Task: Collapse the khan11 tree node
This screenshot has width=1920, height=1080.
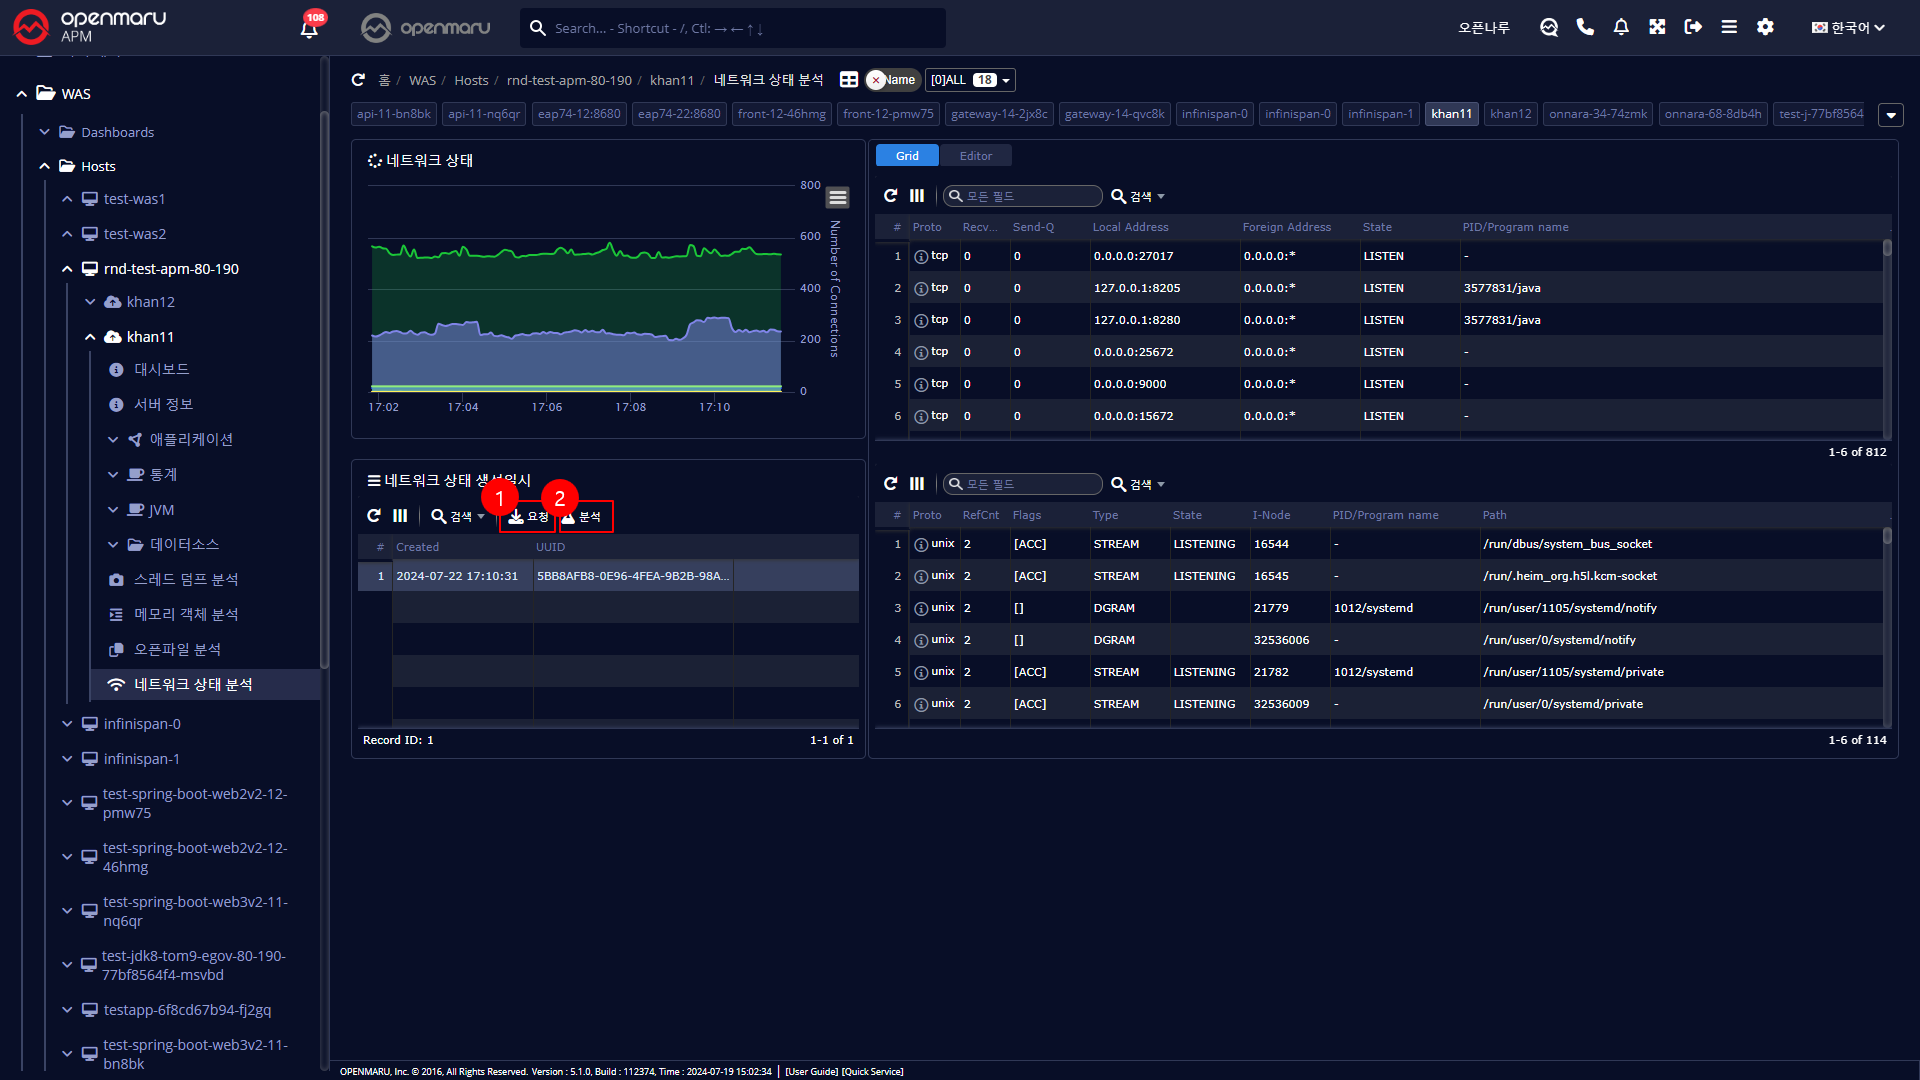Action: (x=90, y=337)
